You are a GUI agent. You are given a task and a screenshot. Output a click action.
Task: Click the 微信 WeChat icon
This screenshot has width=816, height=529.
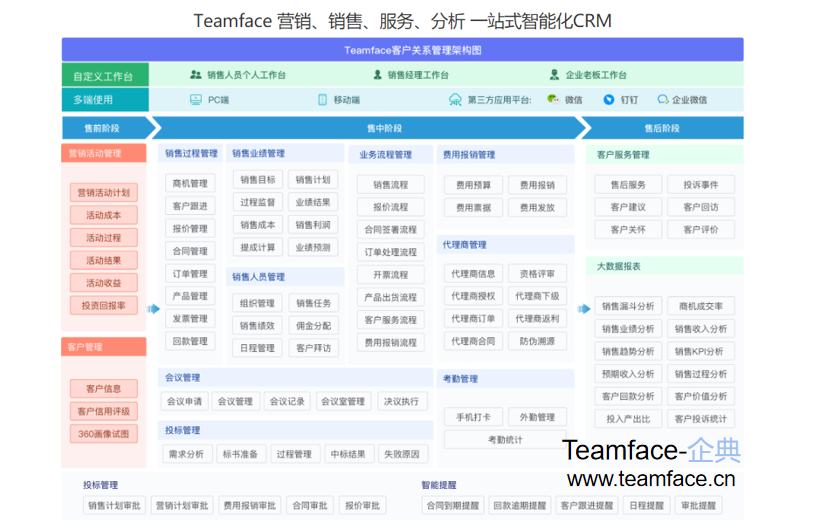click(x=553, y=99)
